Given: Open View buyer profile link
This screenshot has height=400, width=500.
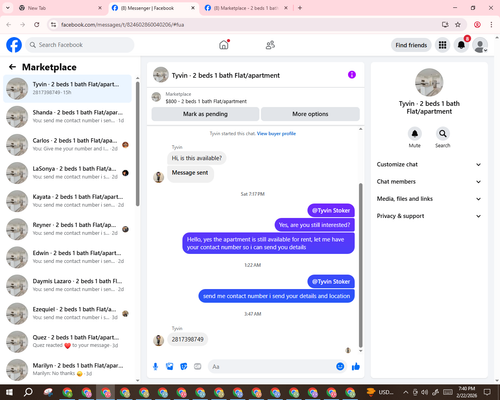Looking at the screenshot, I should click(x=276, y=134).
